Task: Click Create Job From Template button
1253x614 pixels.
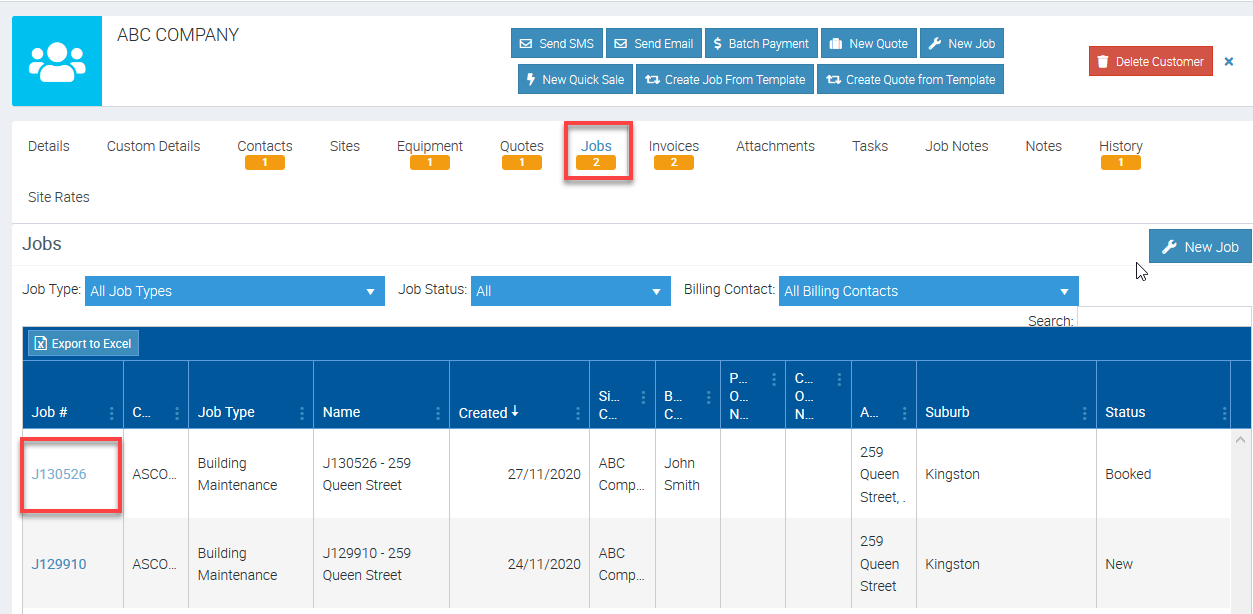Action: click(725, 80)
